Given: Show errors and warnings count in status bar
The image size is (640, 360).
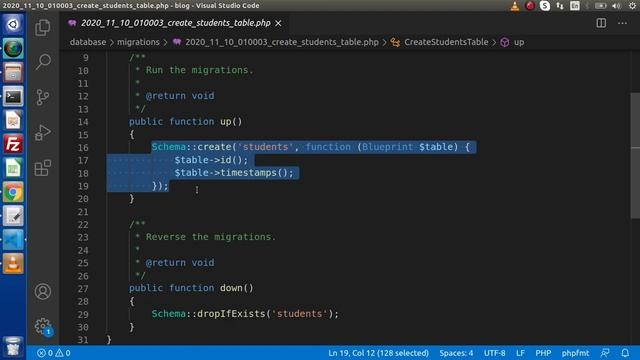Looking at the screenshot, I should (53, 353).
